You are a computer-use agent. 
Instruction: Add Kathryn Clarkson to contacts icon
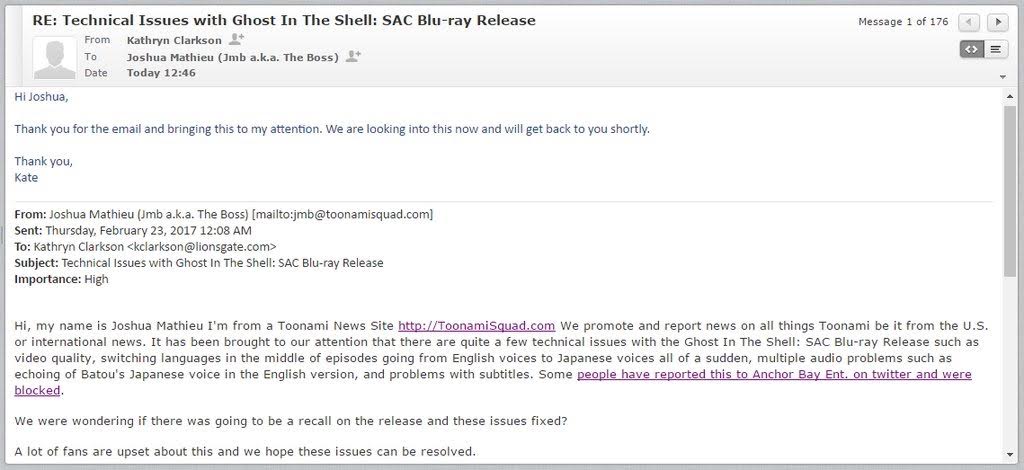(x=236, y=39)
